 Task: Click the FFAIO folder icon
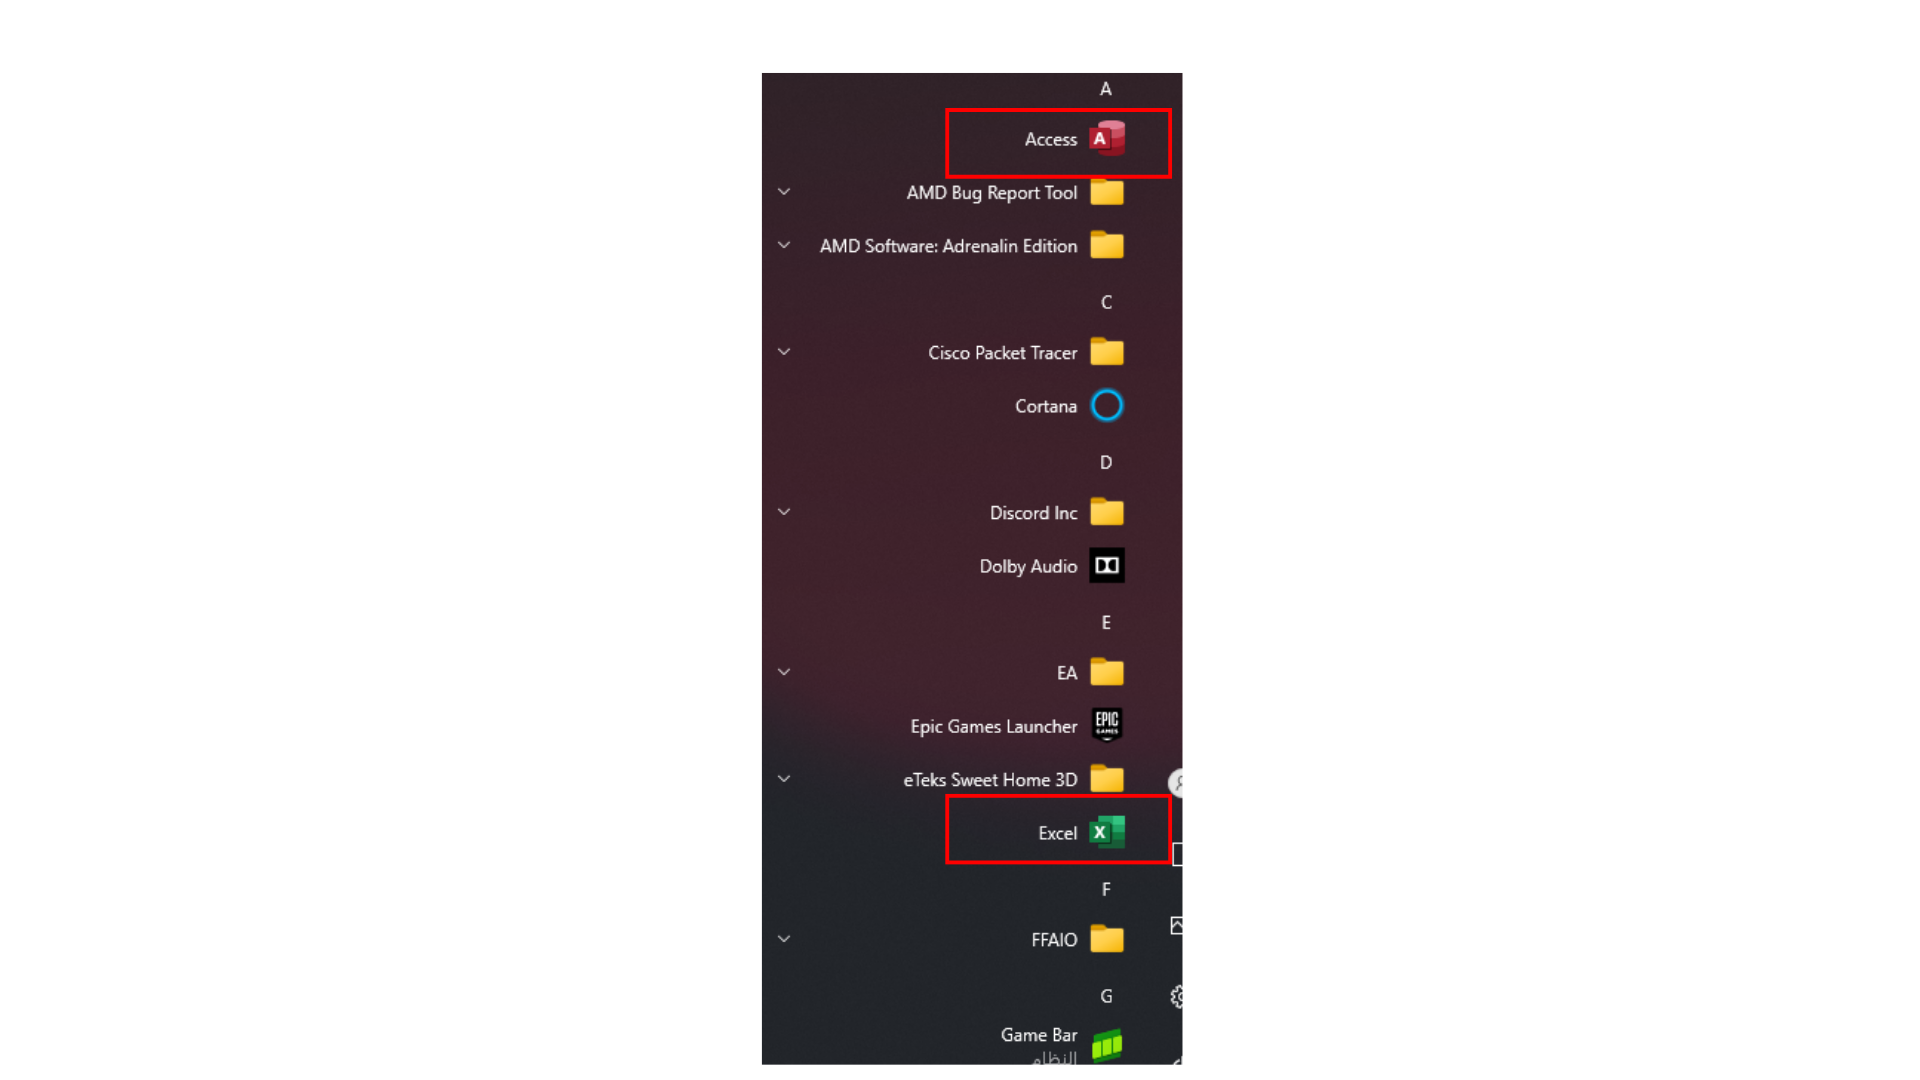[1107, 939]
